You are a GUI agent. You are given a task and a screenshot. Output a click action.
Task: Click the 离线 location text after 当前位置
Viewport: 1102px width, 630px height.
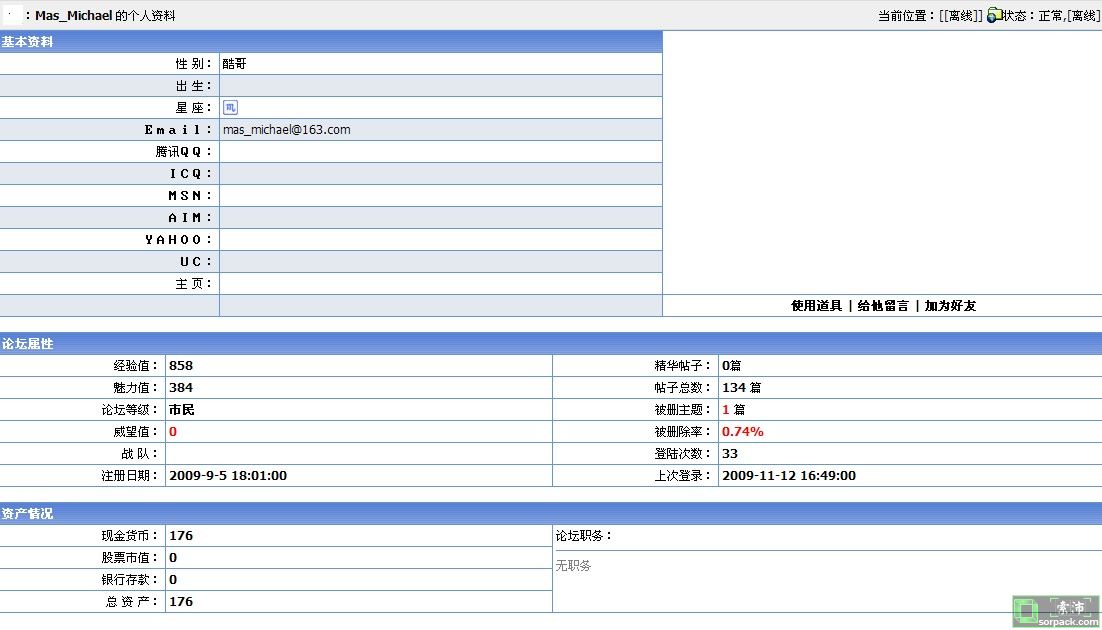(x=960, y=16)
